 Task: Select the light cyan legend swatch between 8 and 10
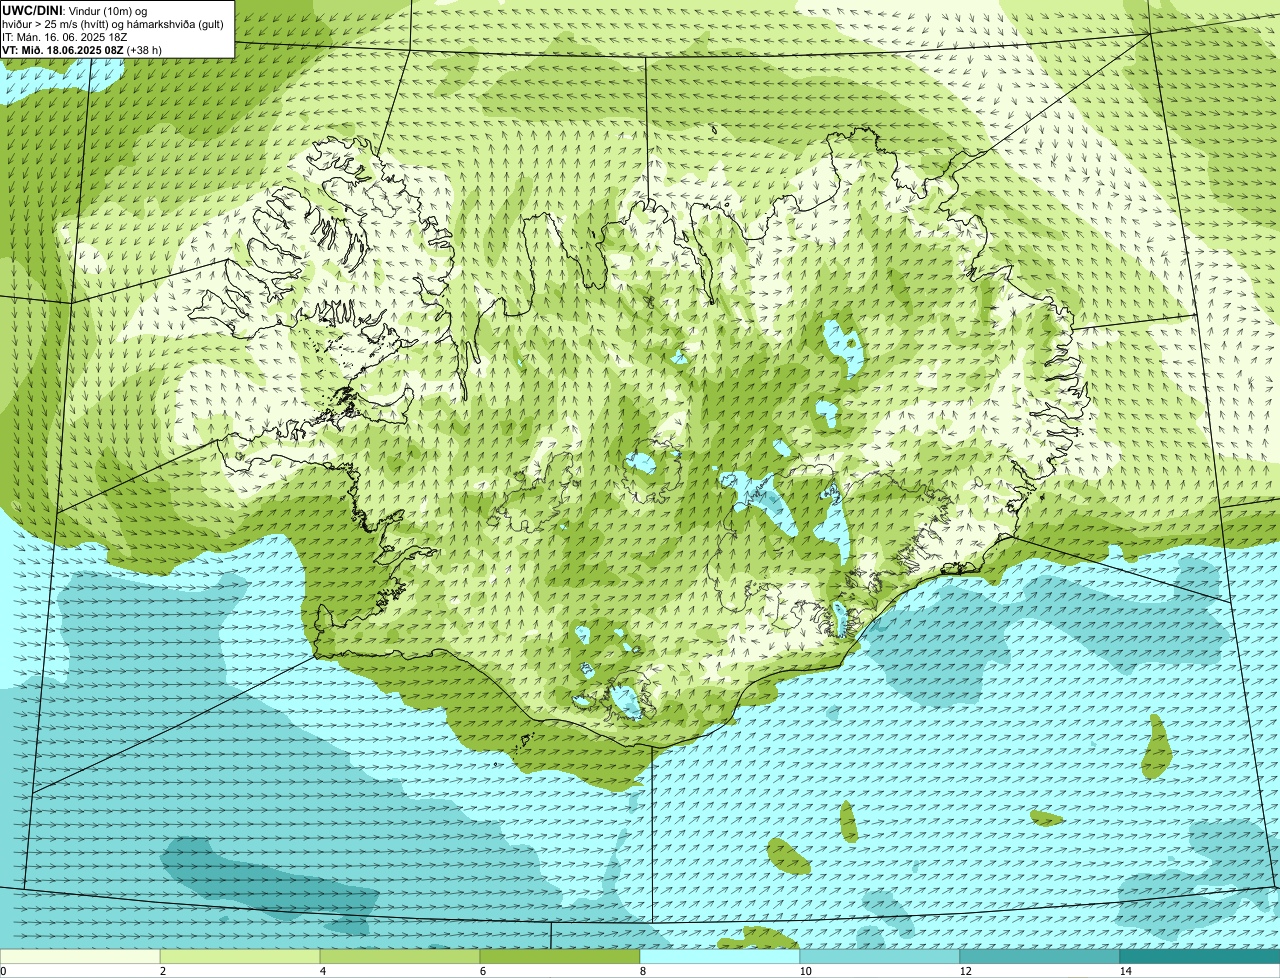pos(720,956)
